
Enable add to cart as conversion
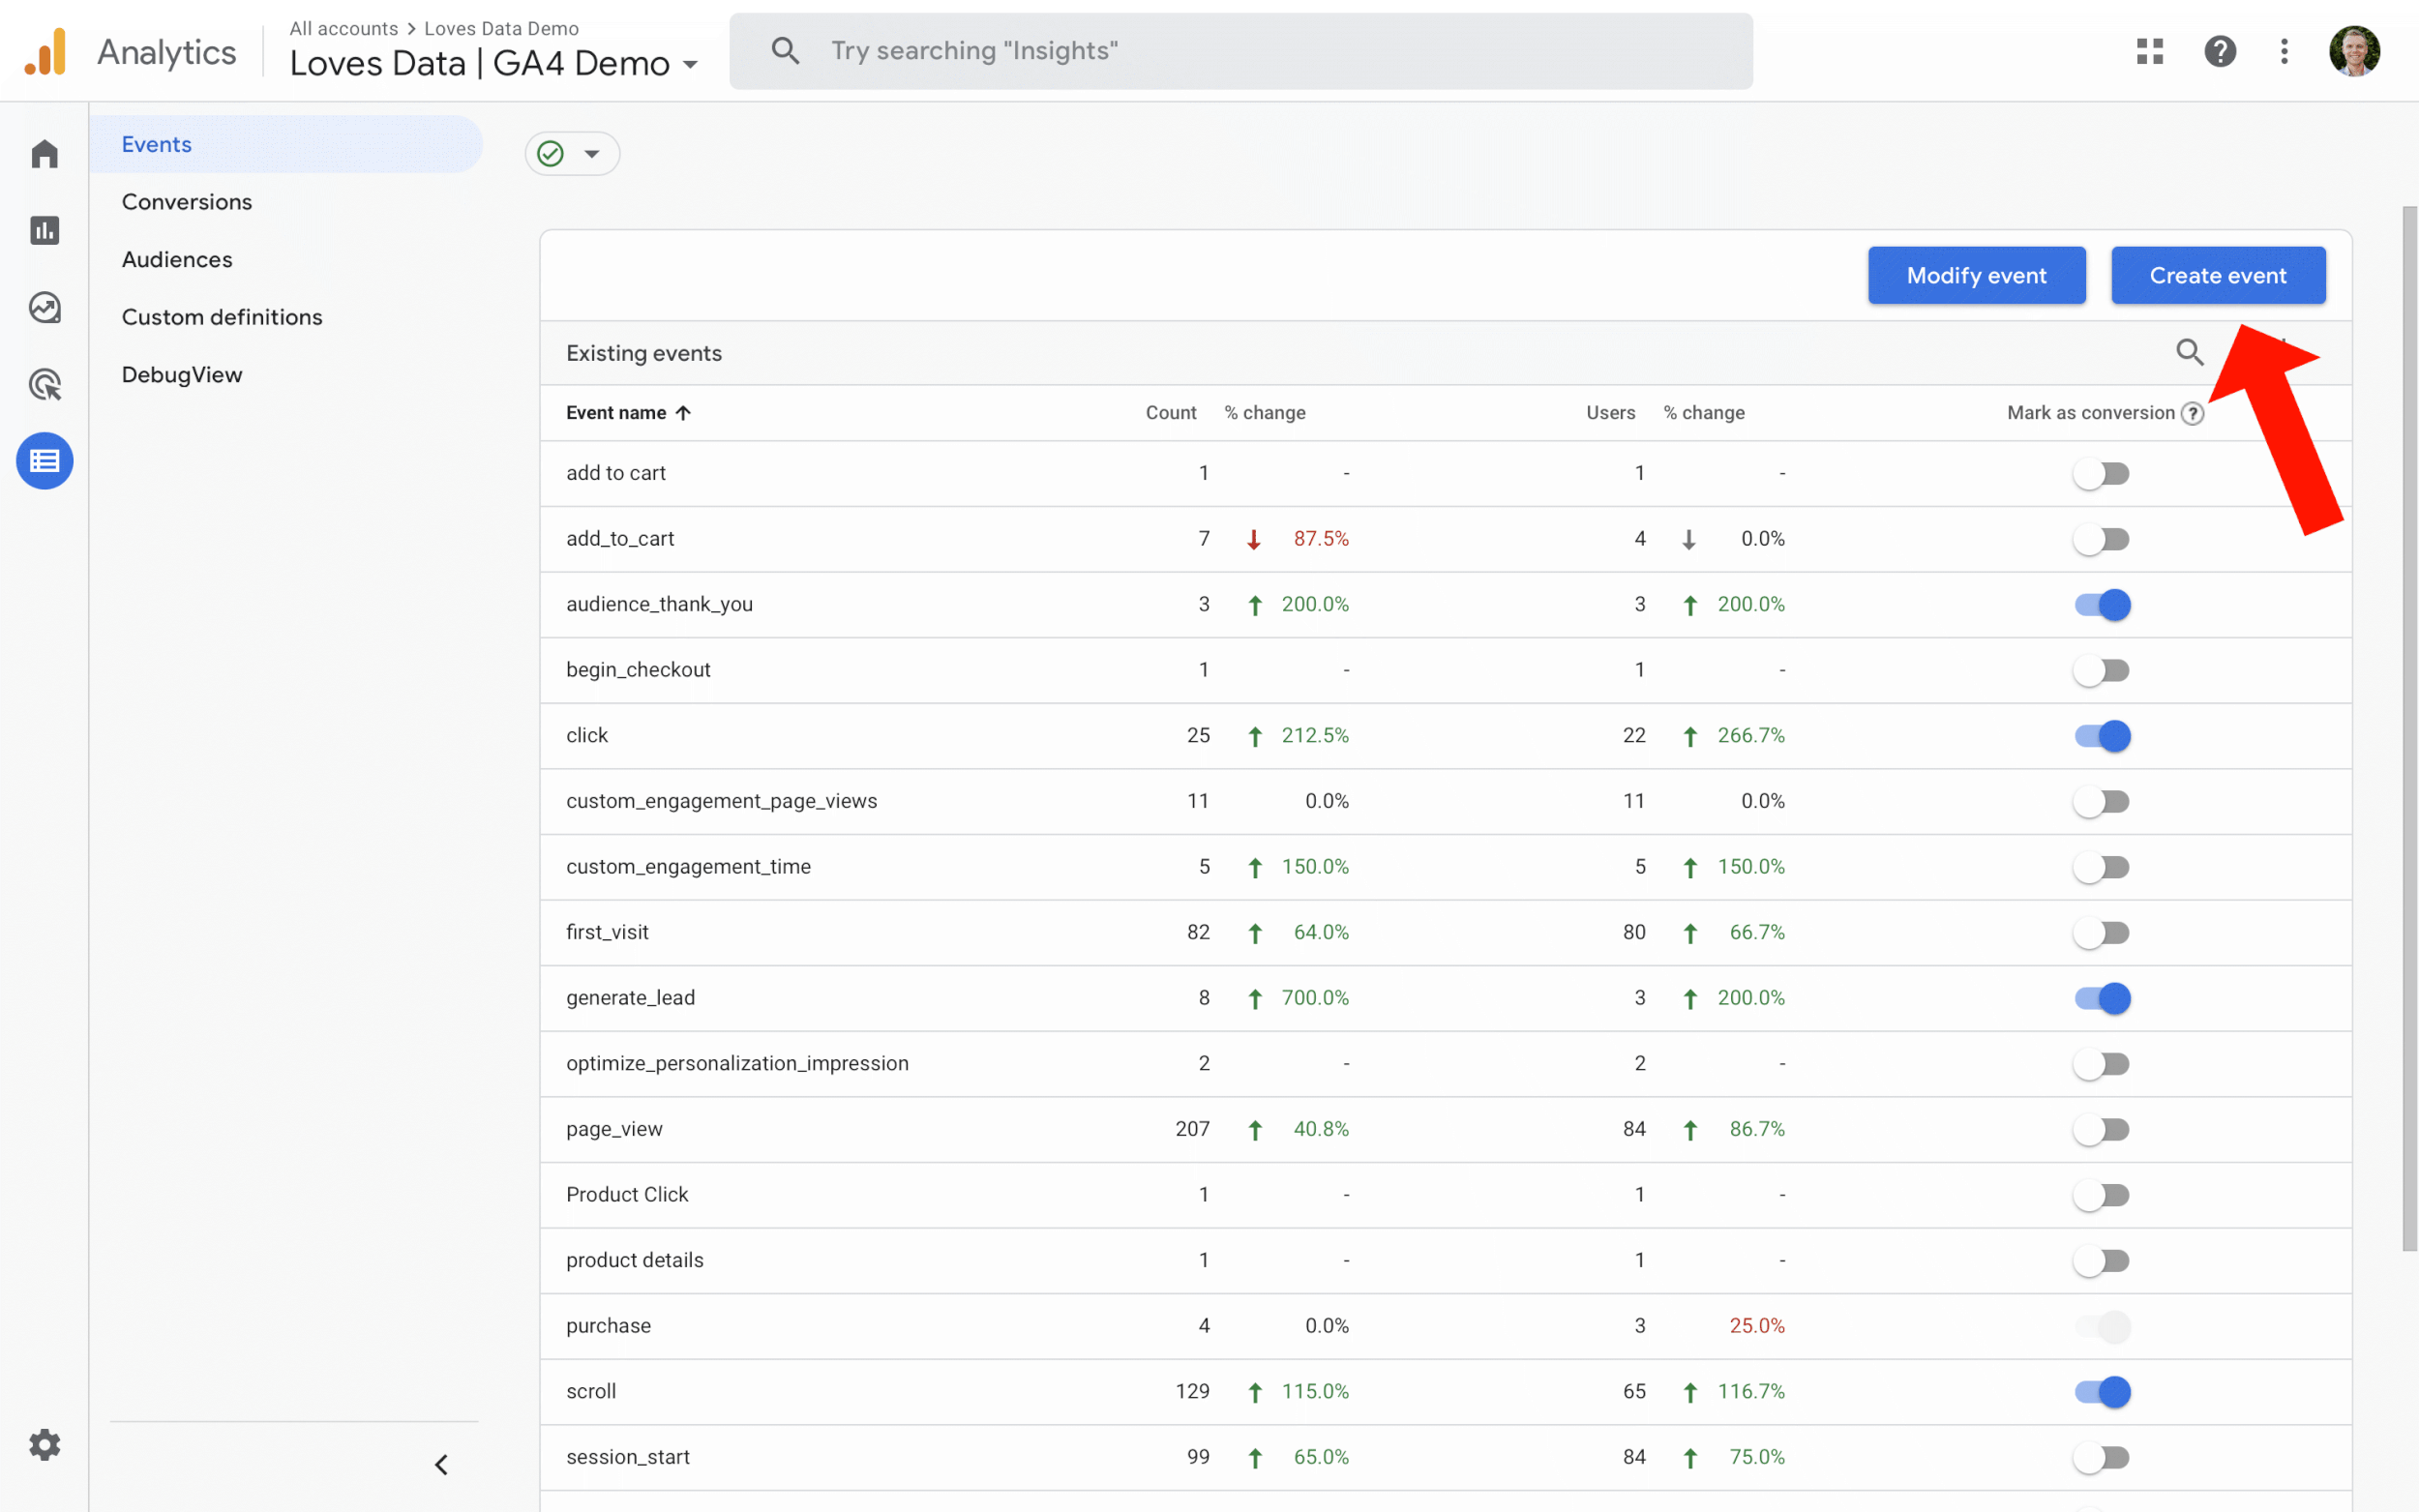coord(2102,473)
